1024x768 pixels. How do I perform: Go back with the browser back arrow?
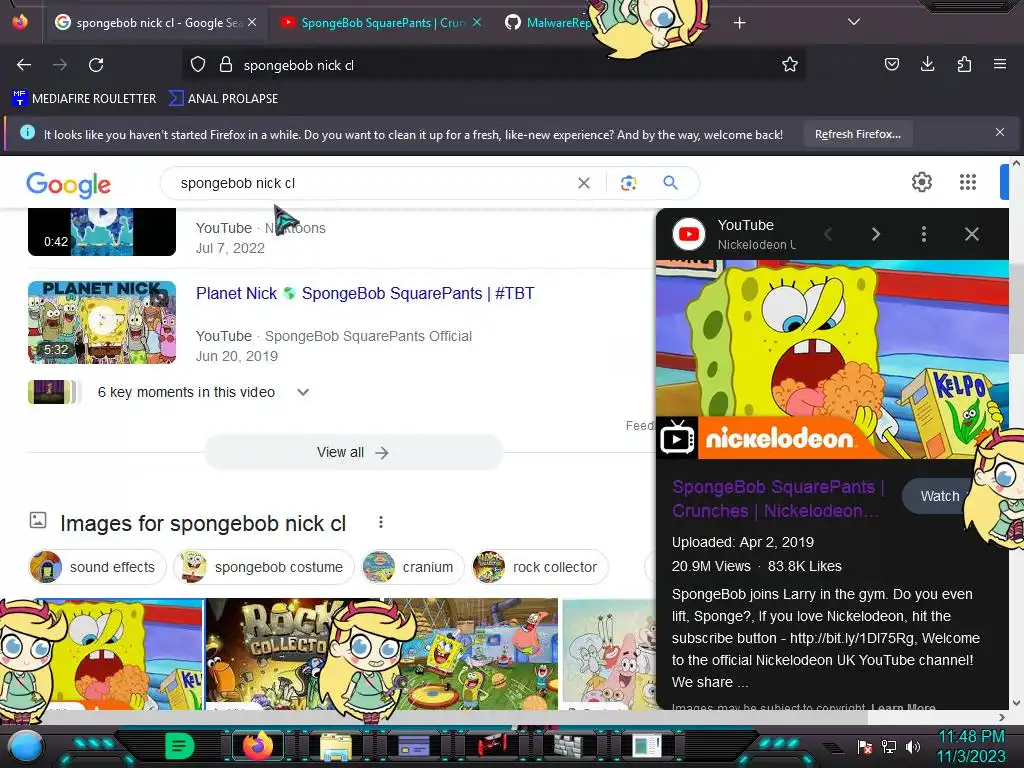(24, 65)
